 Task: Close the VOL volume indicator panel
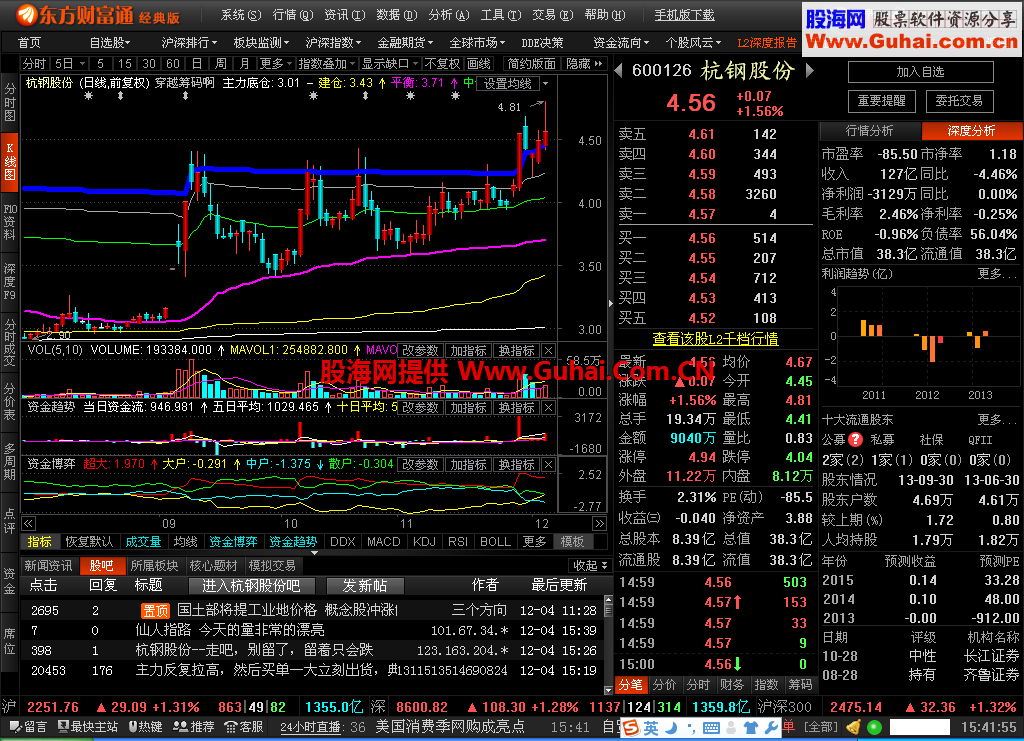coord(547,351)
